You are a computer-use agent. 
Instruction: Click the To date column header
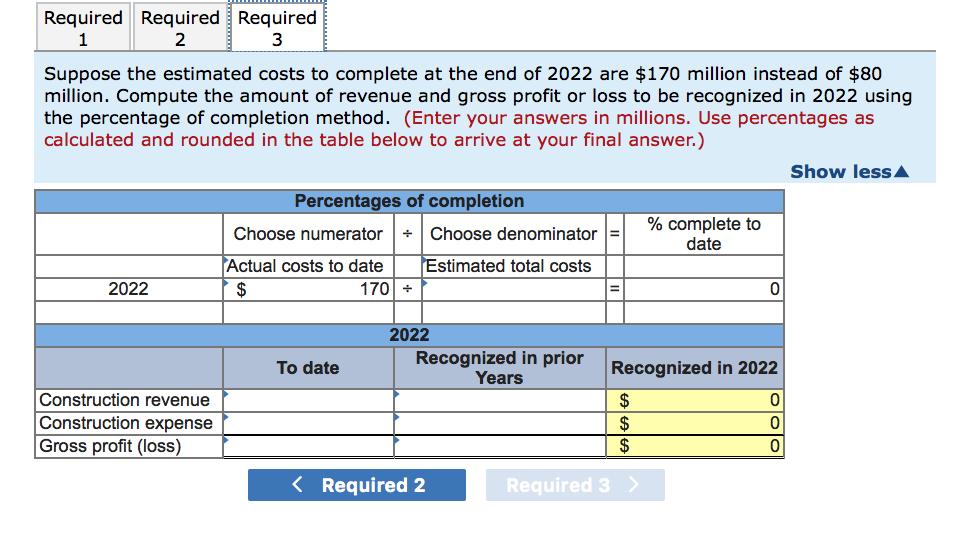point(308,368)
